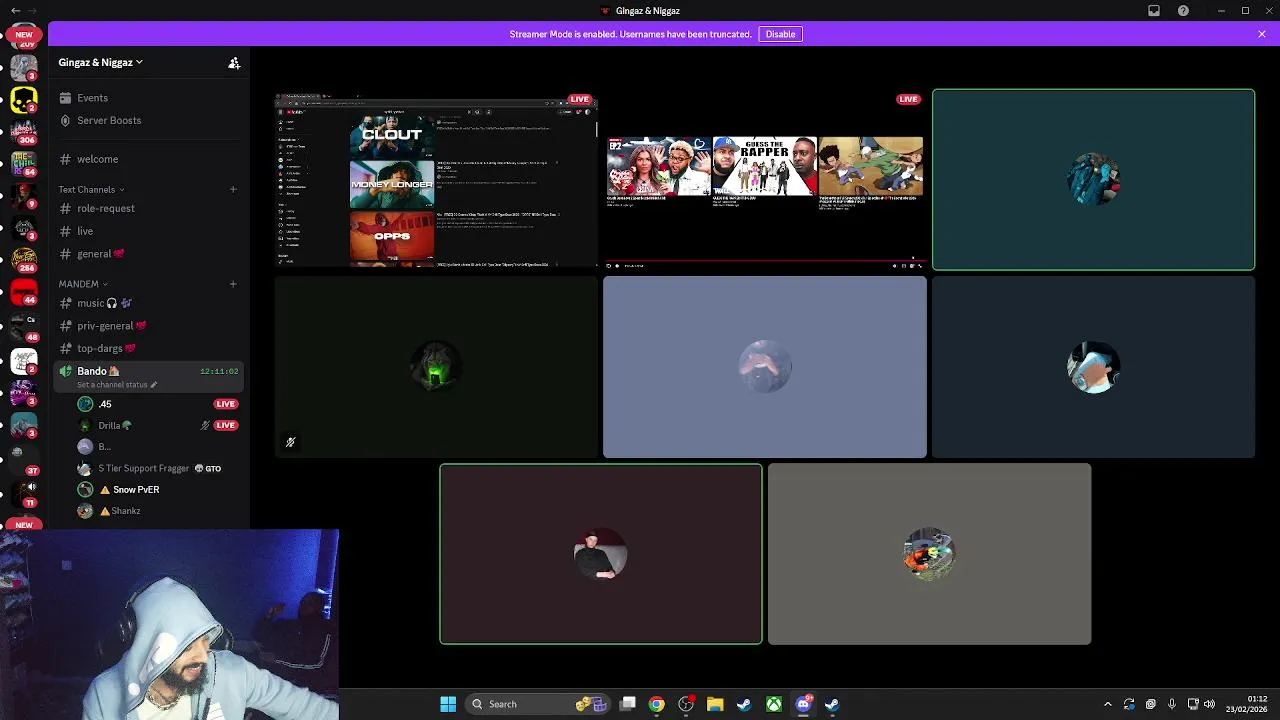Click the .45 user avatar in voice list

[85, 404]
